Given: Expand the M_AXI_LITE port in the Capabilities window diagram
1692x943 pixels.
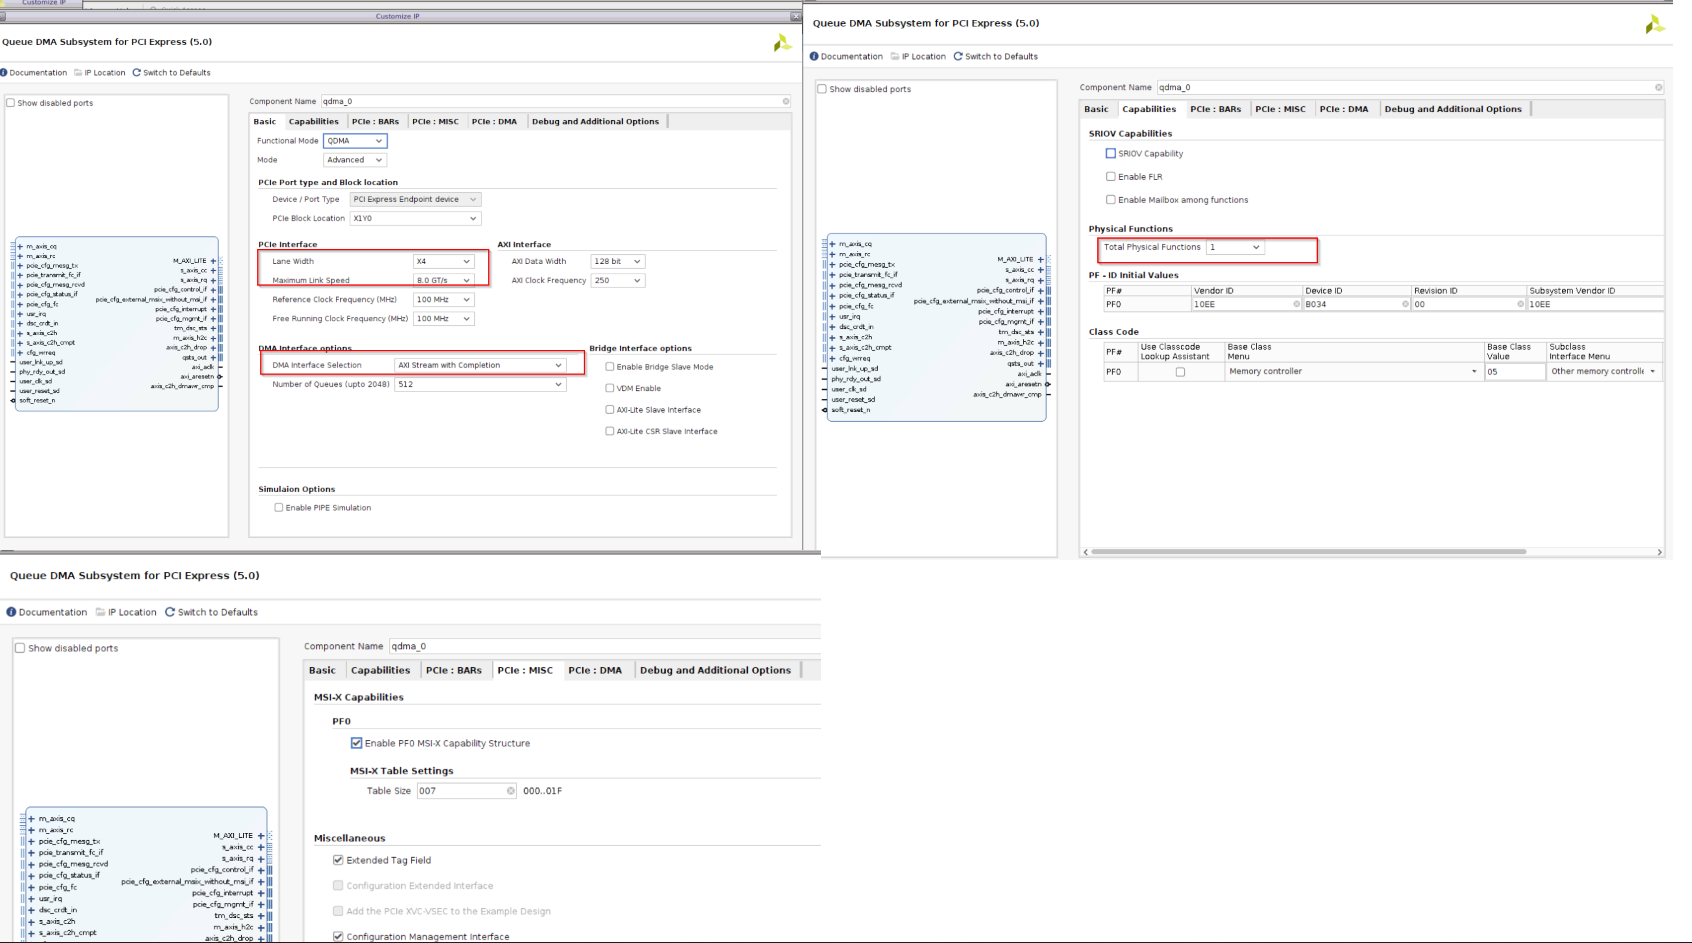Looking at the screenshot, I should pyautogui.click(x=1040, y=259).
